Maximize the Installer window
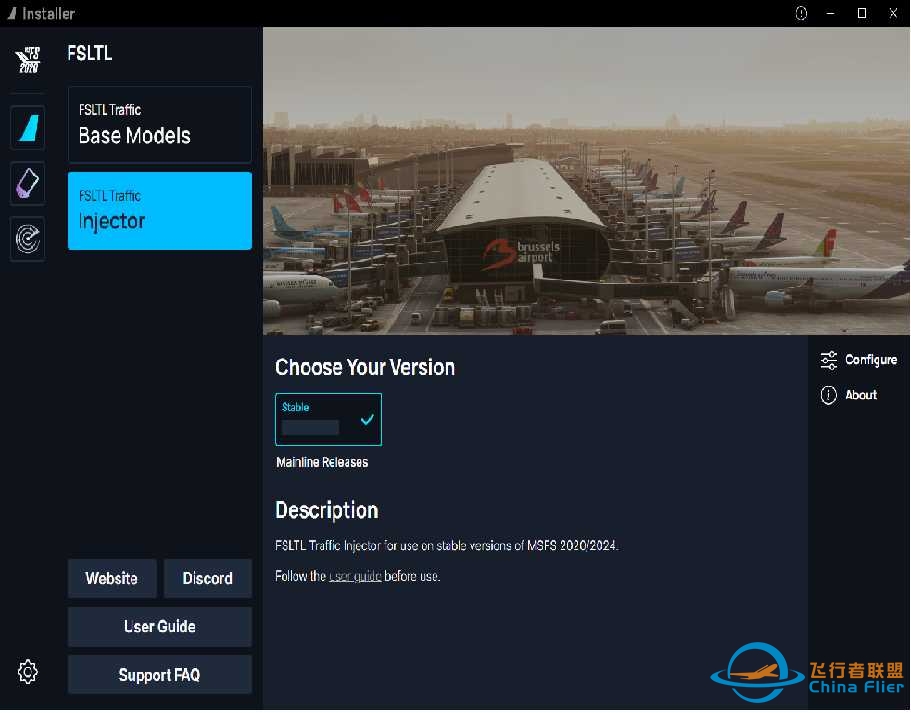911x713 pixels. point(862,13)
